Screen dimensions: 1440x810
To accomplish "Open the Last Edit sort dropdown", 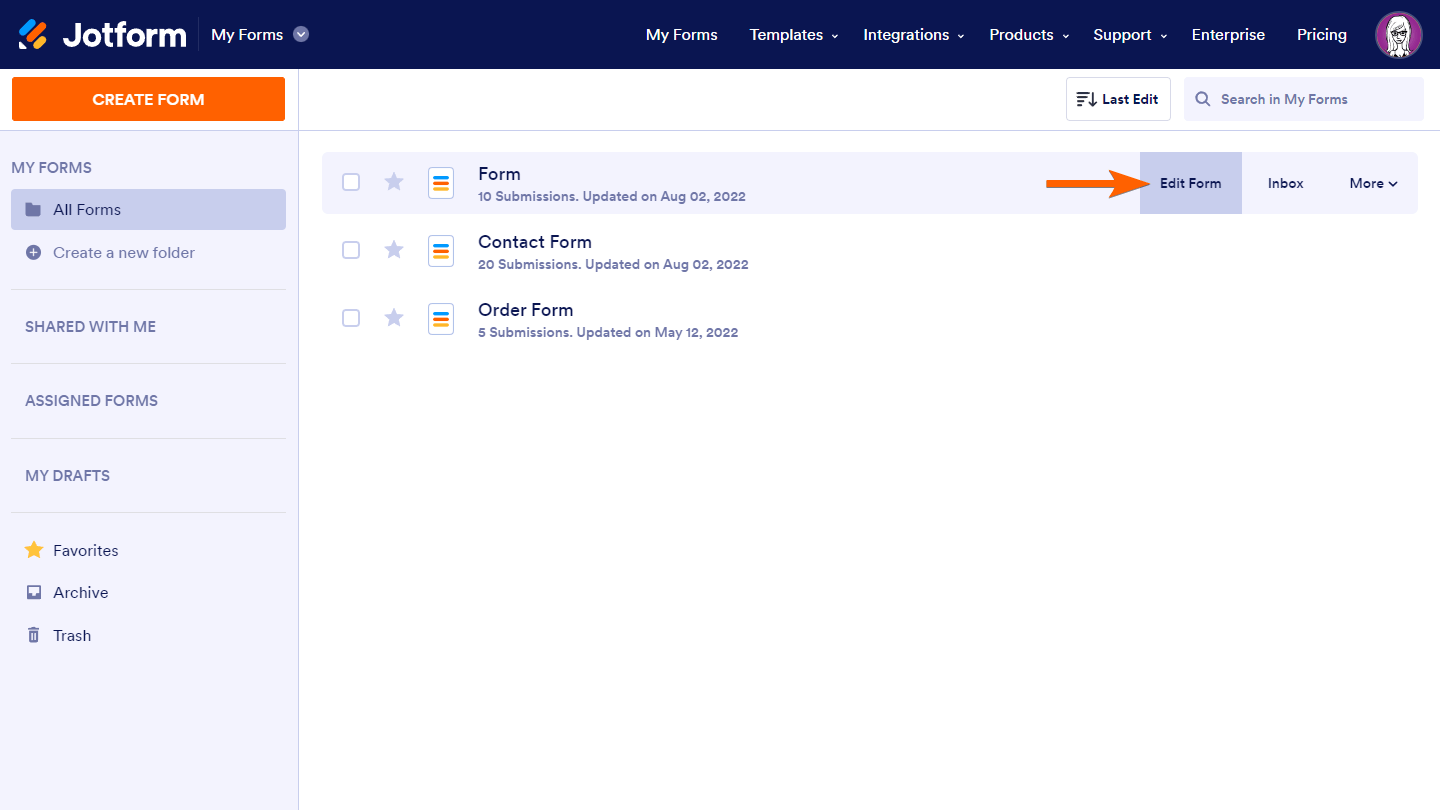I will click(1118, 99).
